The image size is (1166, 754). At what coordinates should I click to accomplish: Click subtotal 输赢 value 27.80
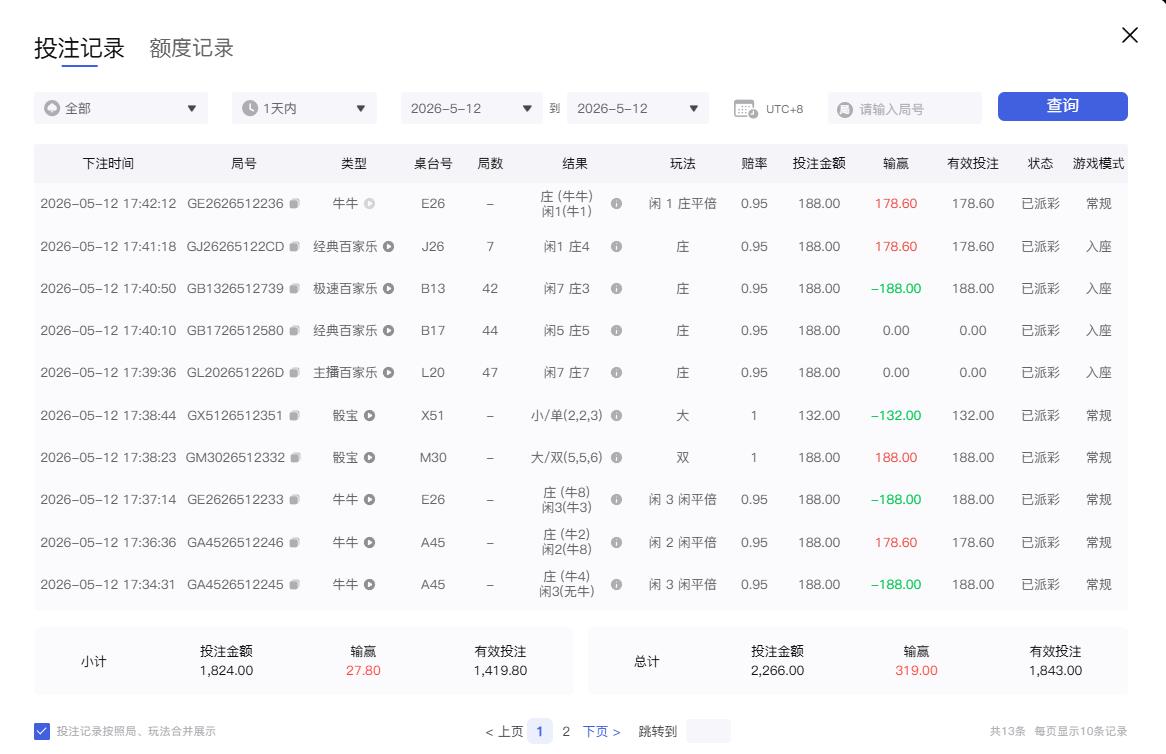363,671
